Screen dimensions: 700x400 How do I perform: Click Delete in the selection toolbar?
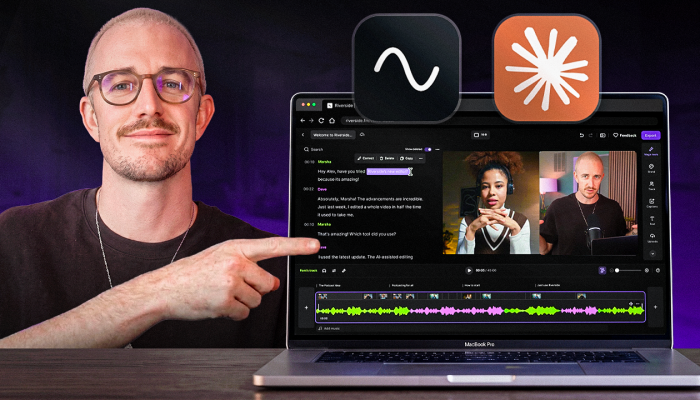pos(387,158)
